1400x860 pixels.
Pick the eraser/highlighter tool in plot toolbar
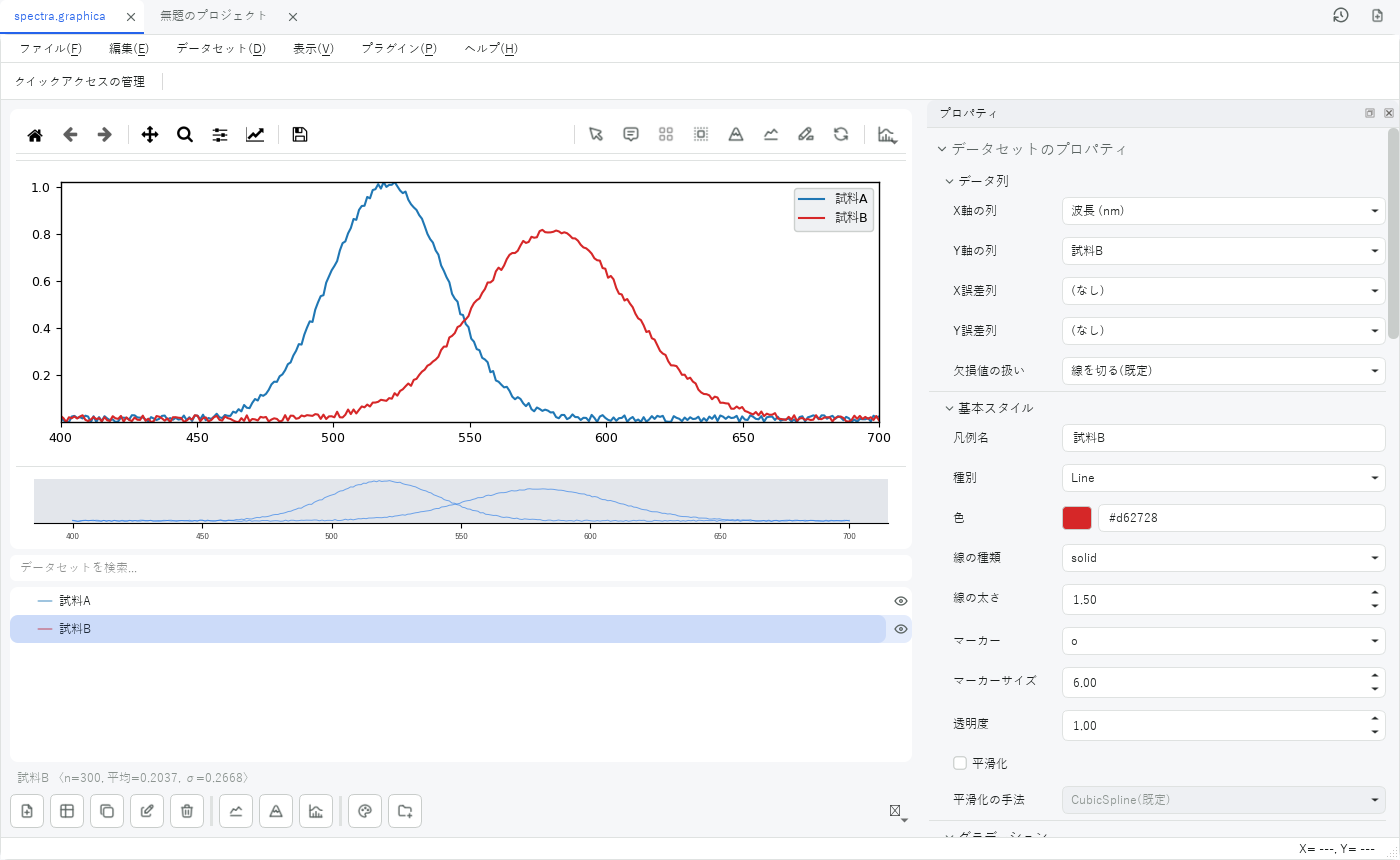[806, 135]
